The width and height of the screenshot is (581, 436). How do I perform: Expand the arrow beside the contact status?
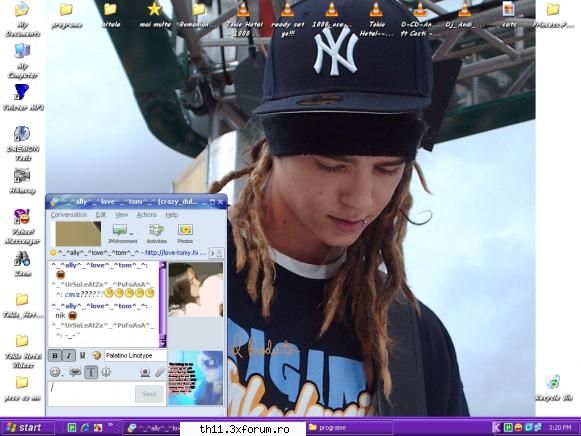point(213,253)
